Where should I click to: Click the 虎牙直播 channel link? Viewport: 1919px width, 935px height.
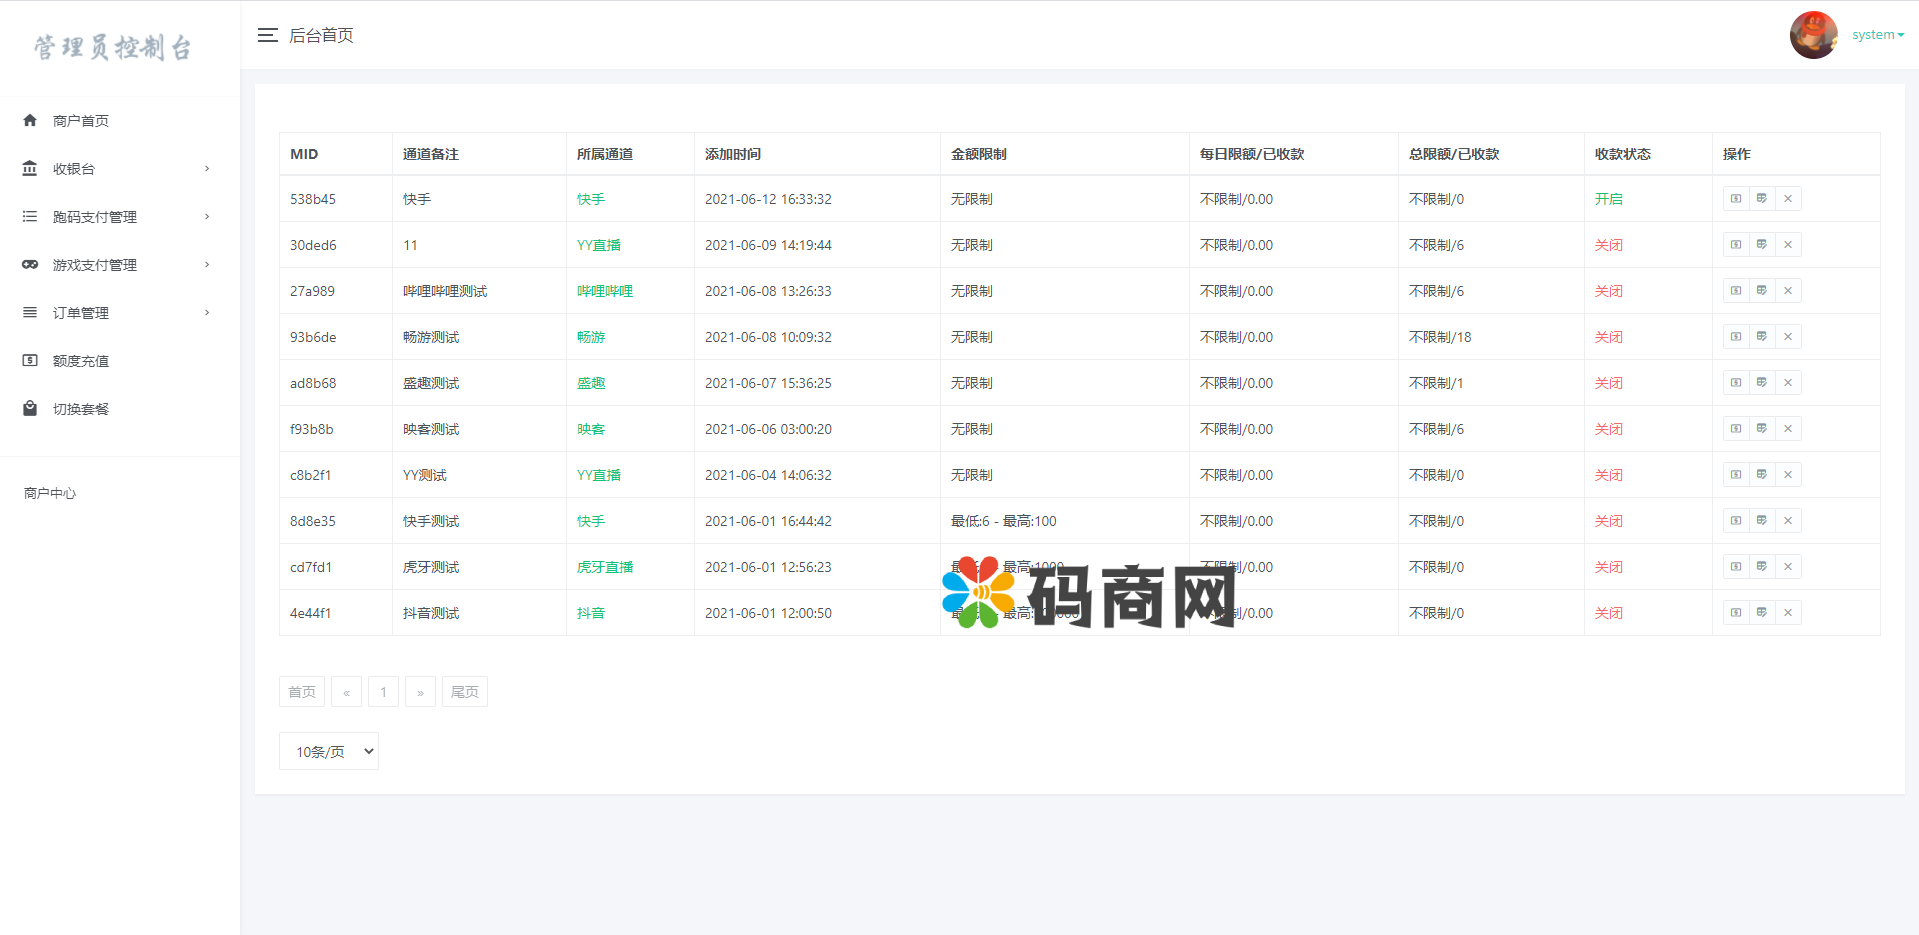(605, 567)
